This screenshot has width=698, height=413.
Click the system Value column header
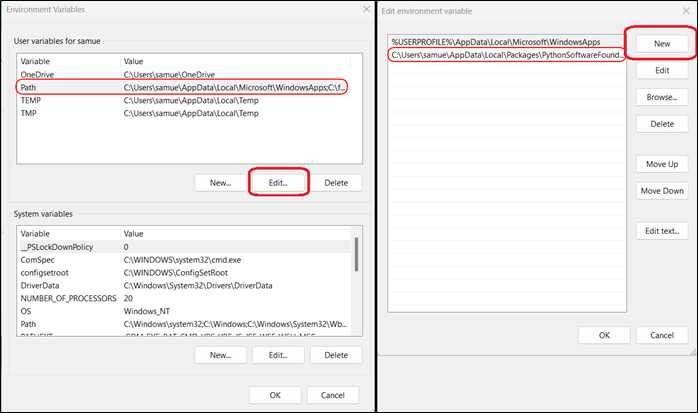click(235, 234)
